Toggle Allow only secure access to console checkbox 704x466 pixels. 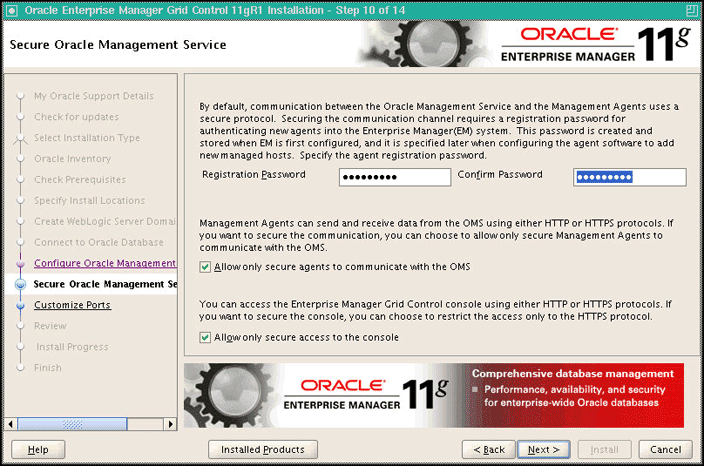click(205, 338)
